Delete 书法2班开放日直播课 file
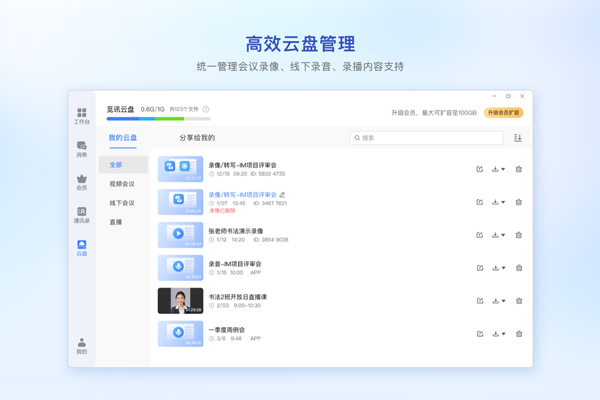The height and width of the screenshot is (400, 600). (x=519, y=301)
